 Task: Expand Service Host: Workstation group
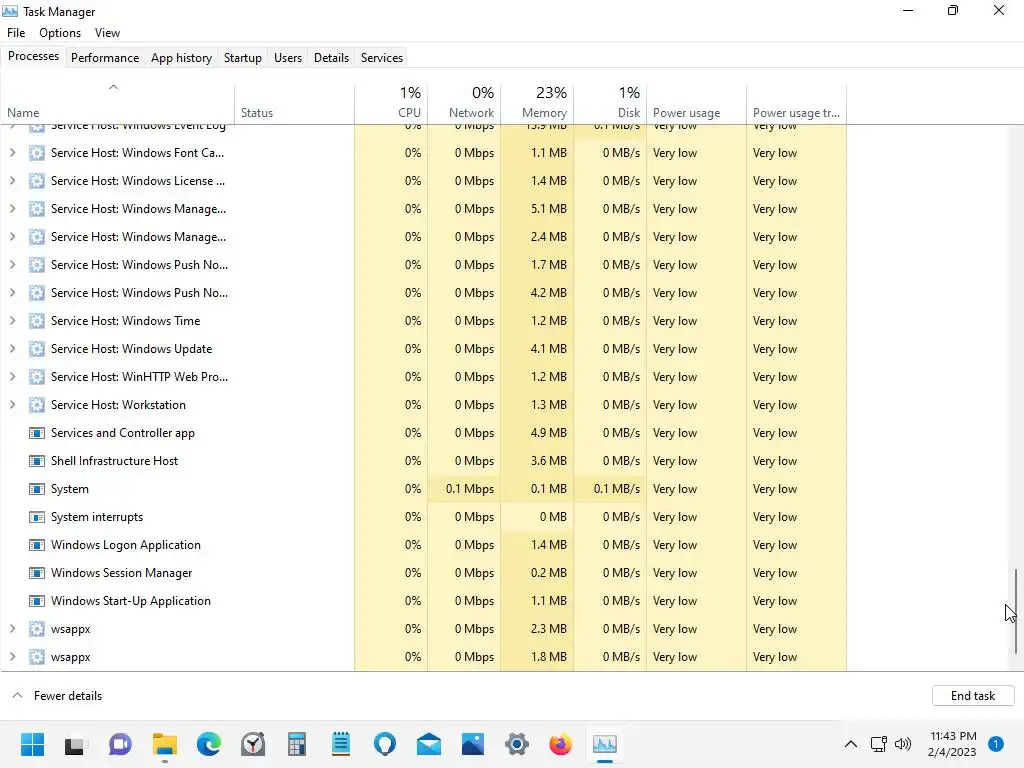[12, 405]
